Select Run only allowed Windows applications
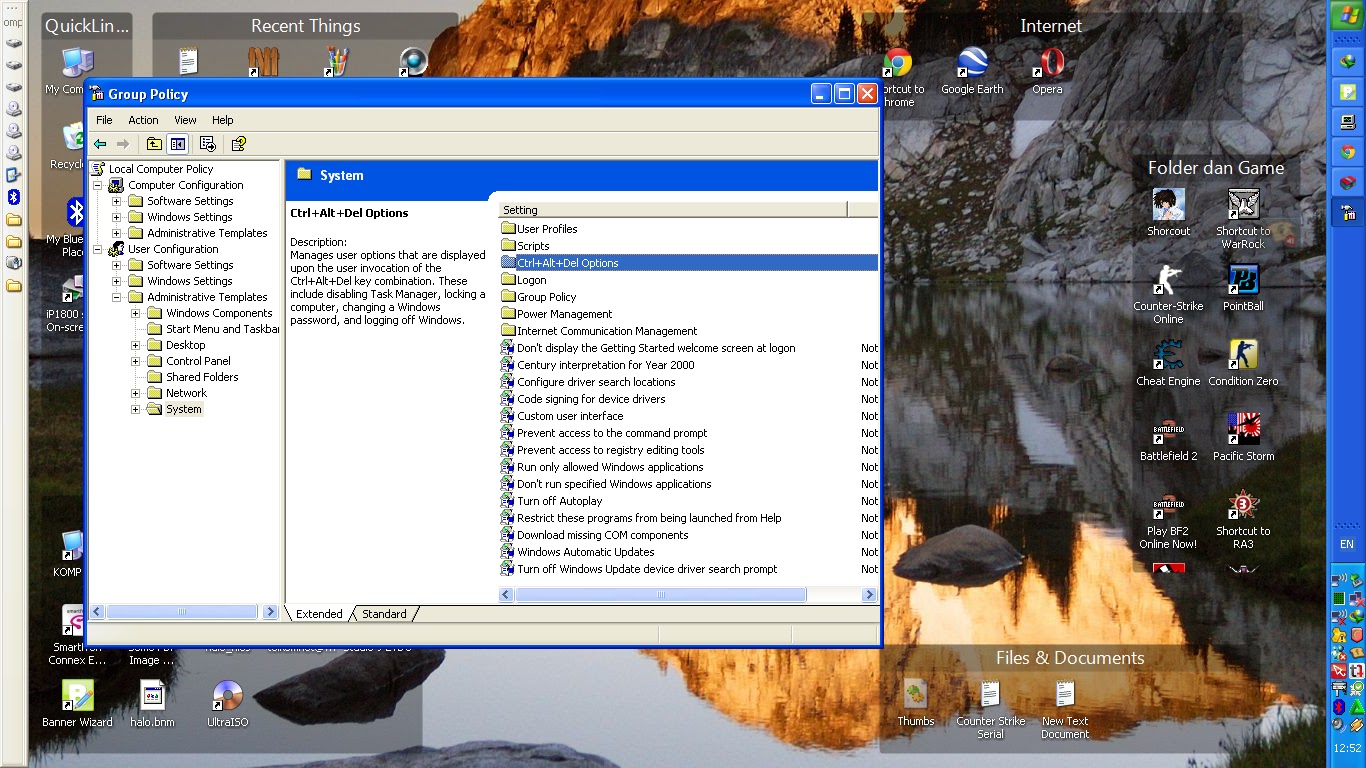Viewport: 1366px width, 768px height. 610,467
